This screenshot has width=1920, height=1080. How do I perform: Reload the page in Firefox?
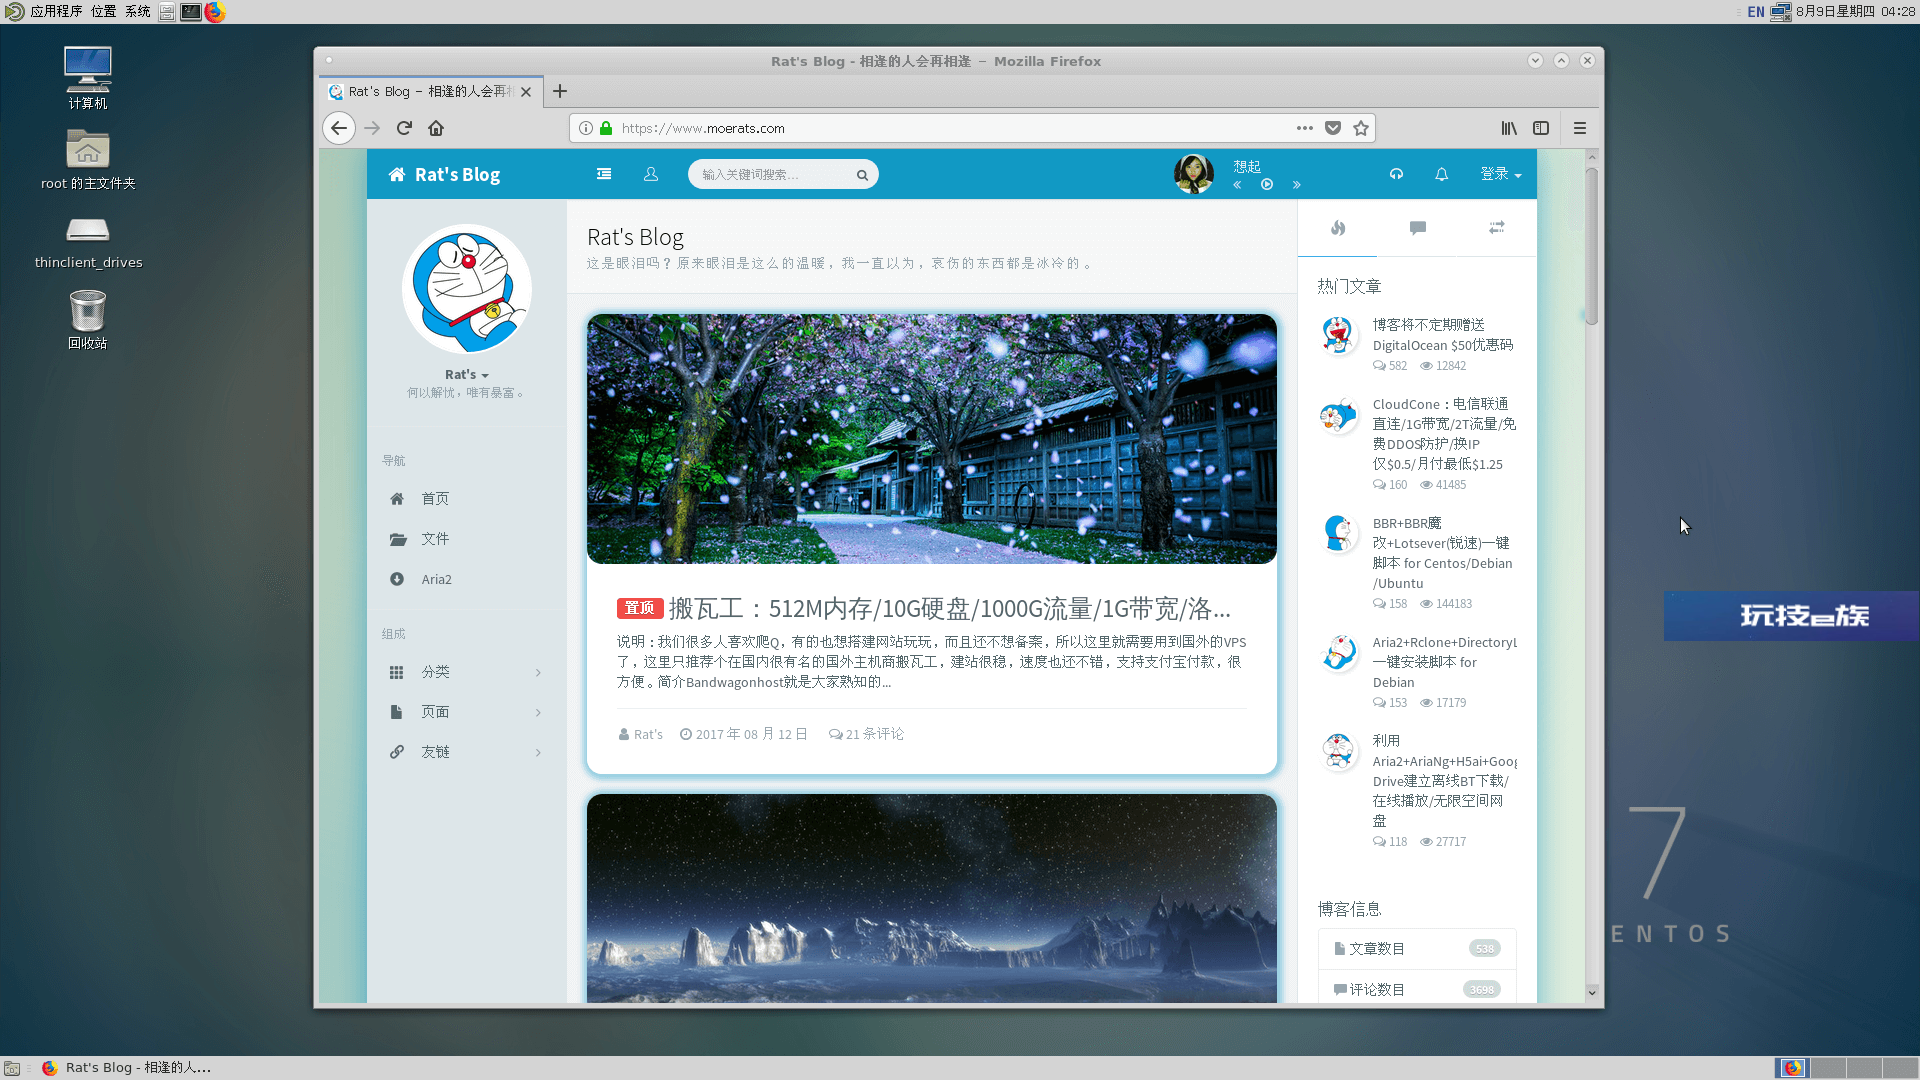[x=404, y=128]
